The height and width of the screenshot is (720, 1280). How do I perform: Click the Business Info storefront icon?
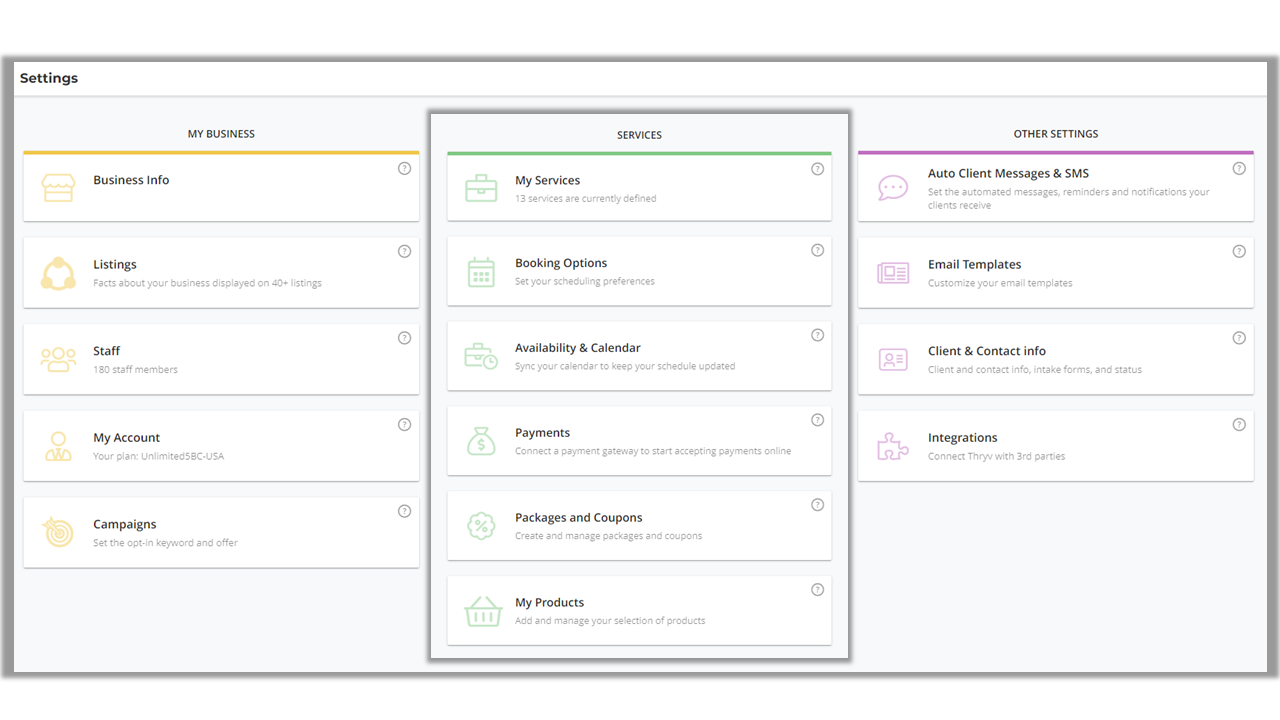pos(58,188)
